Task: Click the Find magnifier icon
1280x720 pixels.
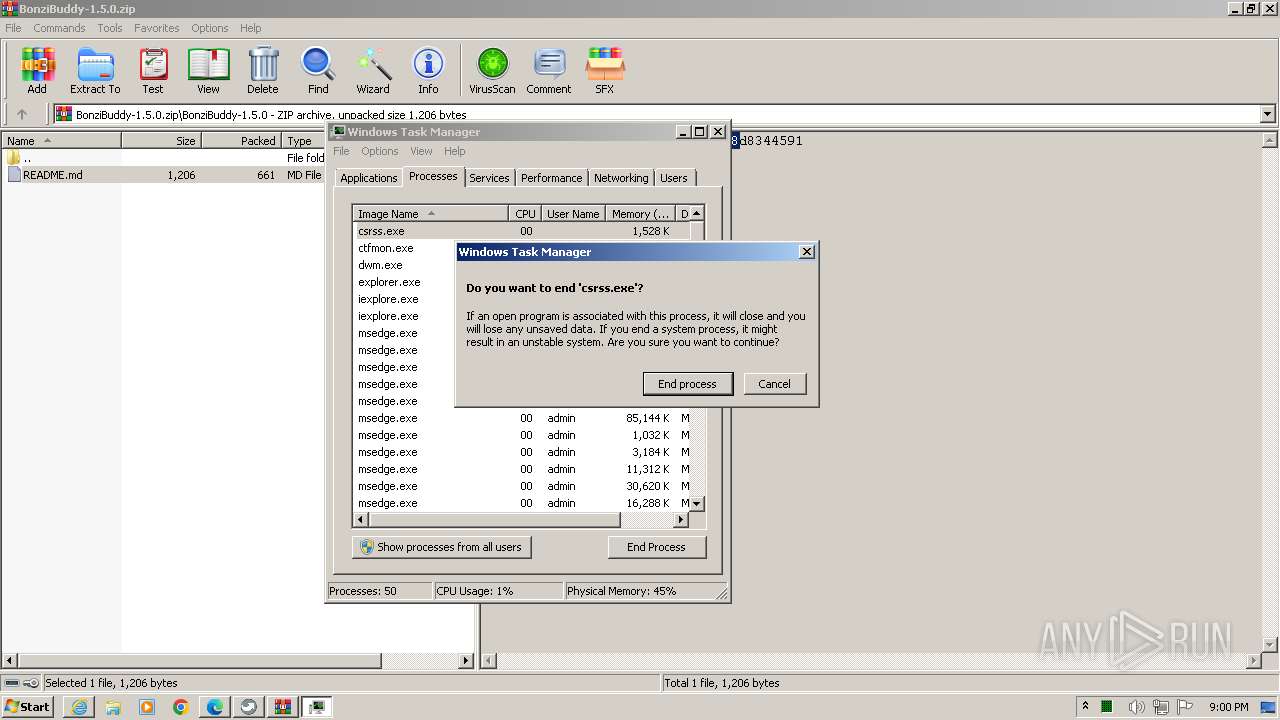Action: (318, 70)
